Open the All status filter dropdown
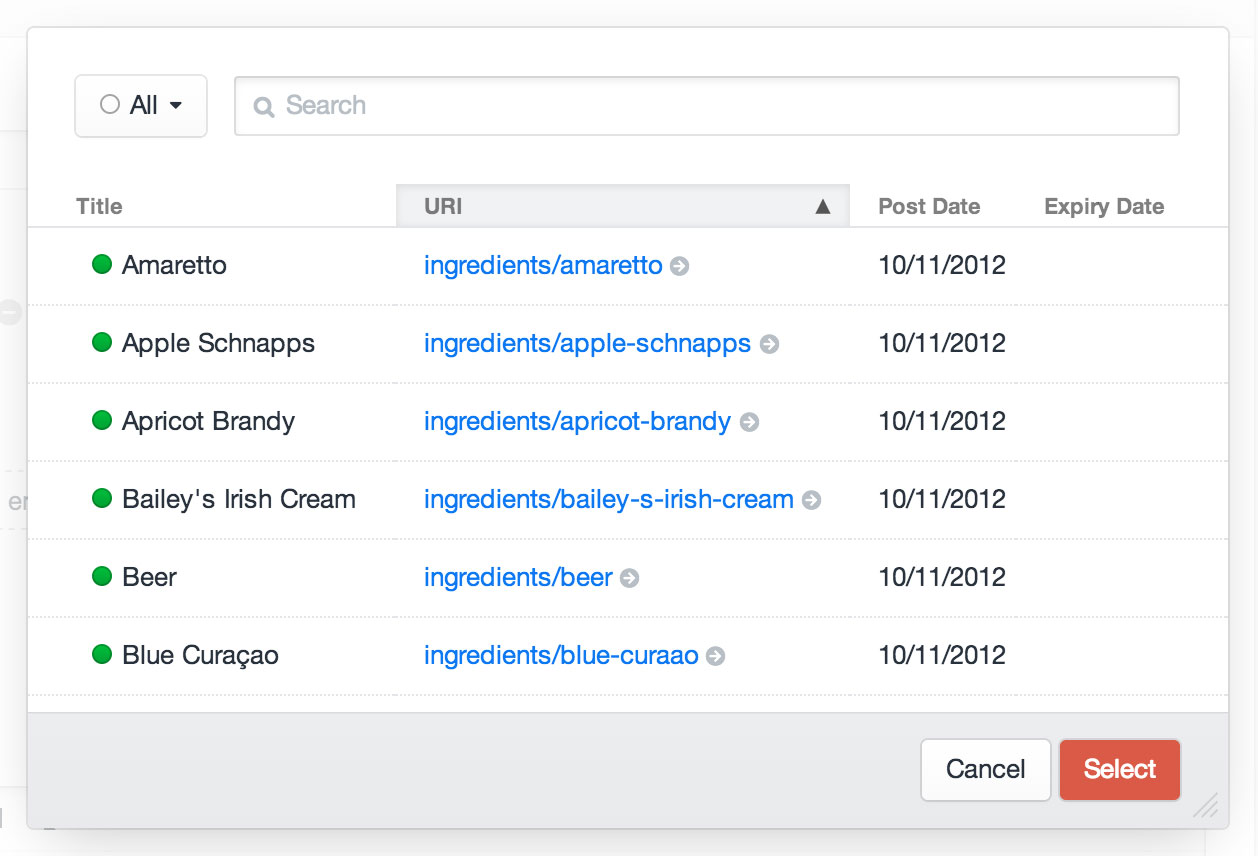Viewport: 1258px width, 856px height. point(141,105)
